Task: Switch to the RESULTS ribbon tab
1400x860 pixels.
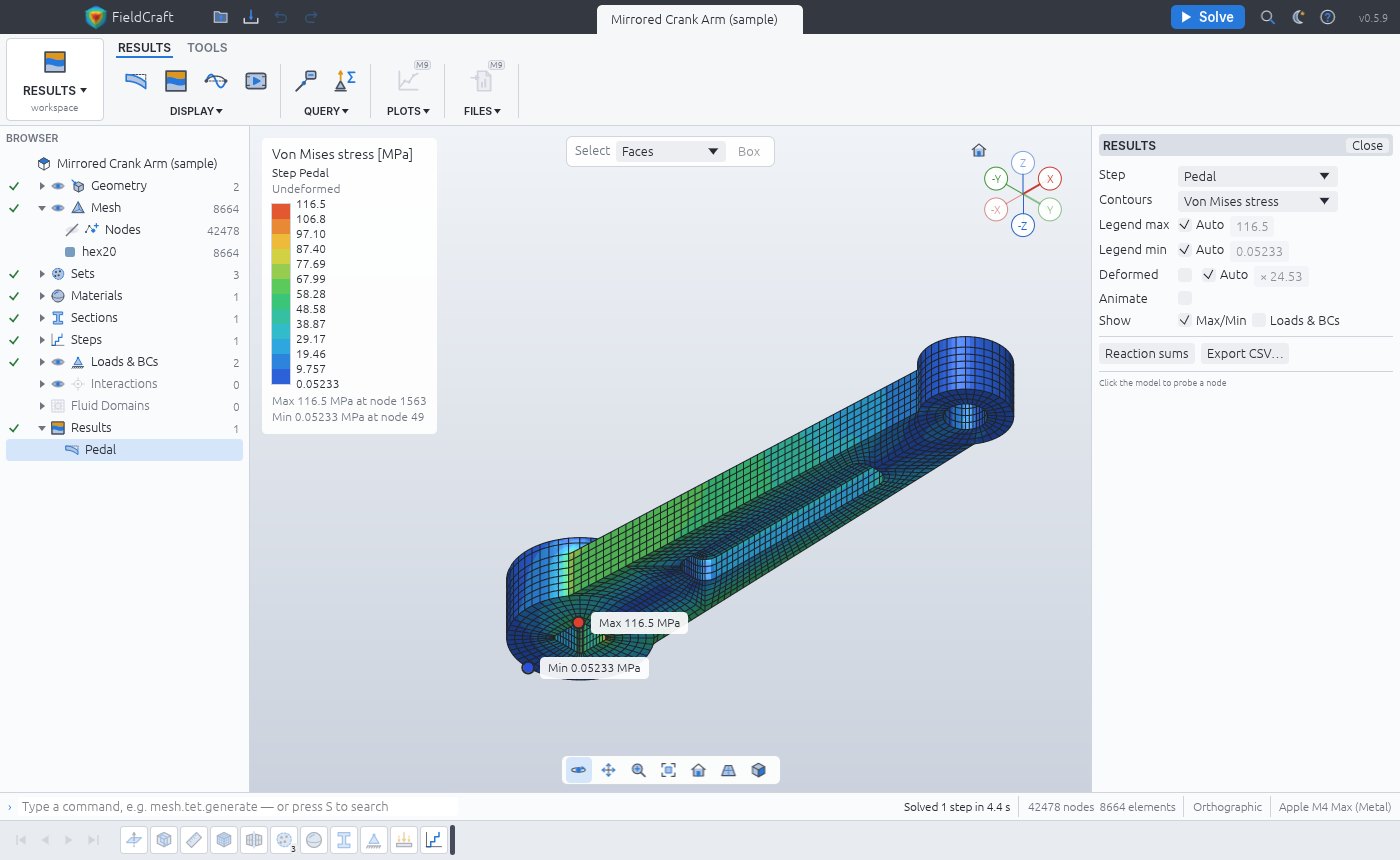Action: pyautogui.click(x=144, y=48)
